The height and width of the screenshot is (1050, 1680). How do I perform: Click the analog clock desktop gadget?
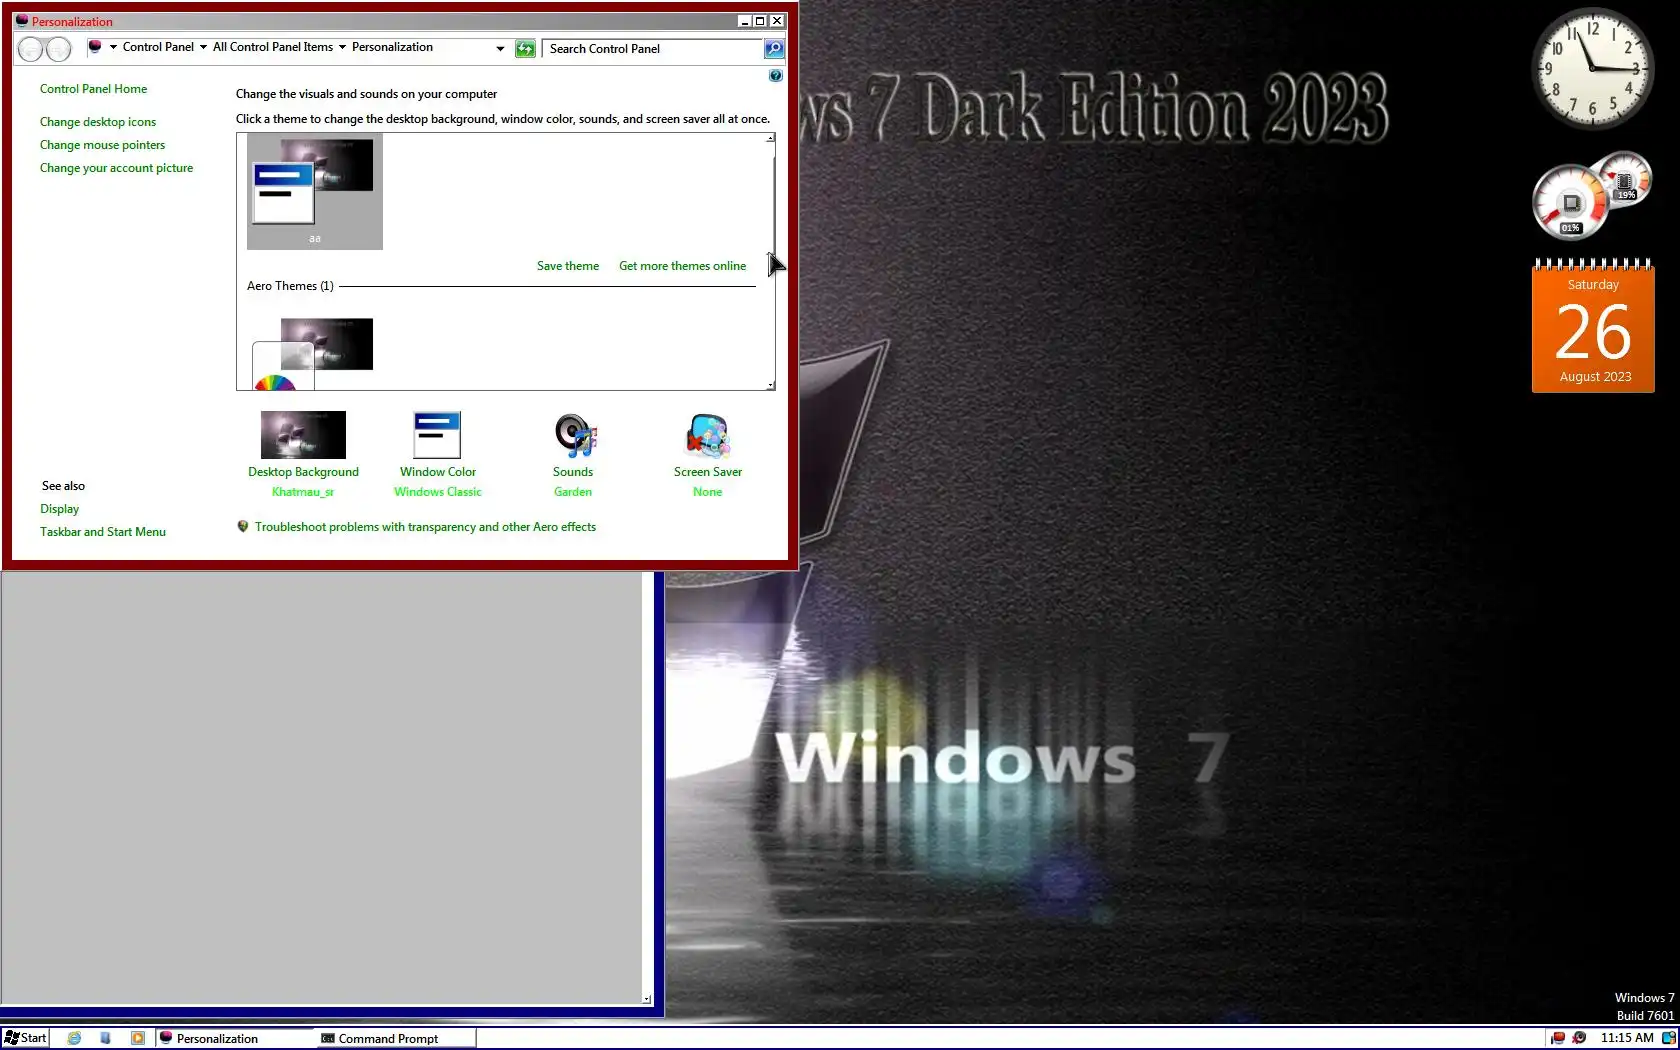coord(1592,68)
